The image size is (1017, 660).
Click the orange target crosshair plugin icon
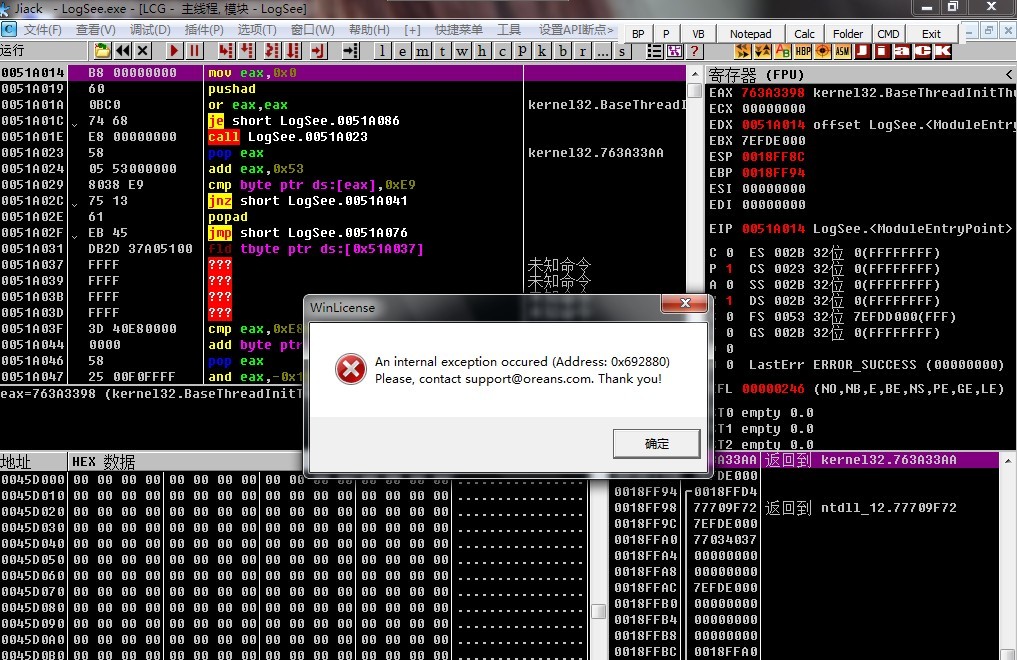823,51
